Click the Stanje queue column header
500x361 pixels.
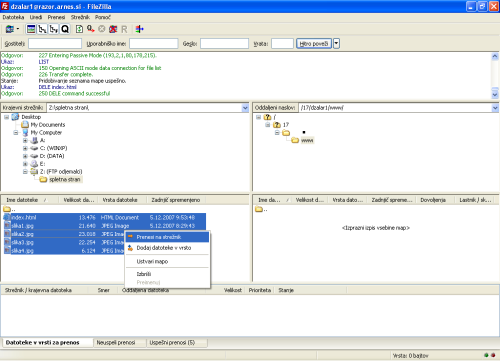(310, 290)
